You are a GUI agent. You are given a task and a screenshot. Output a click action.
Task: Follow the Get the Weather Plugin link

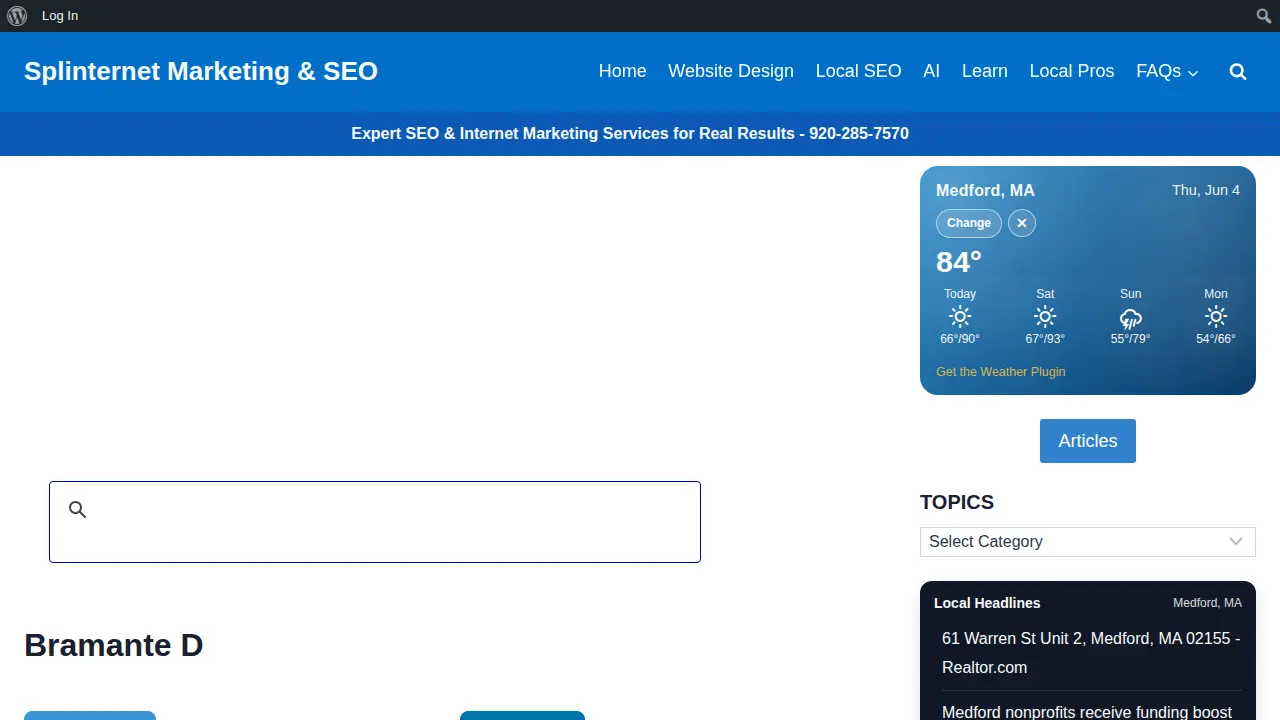[x=1001, y=372]
